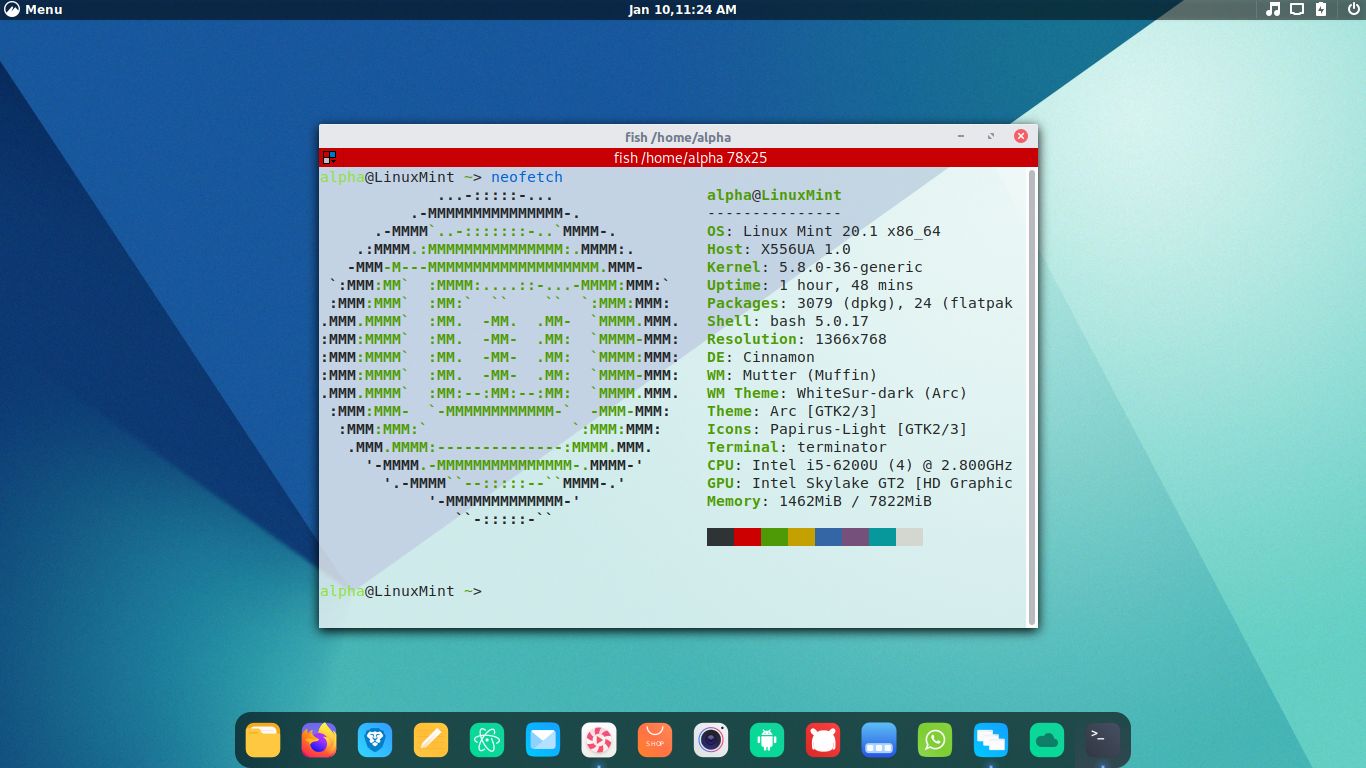
Task: Click the green cloud app in the dock
Action: tap(1046, 740)
